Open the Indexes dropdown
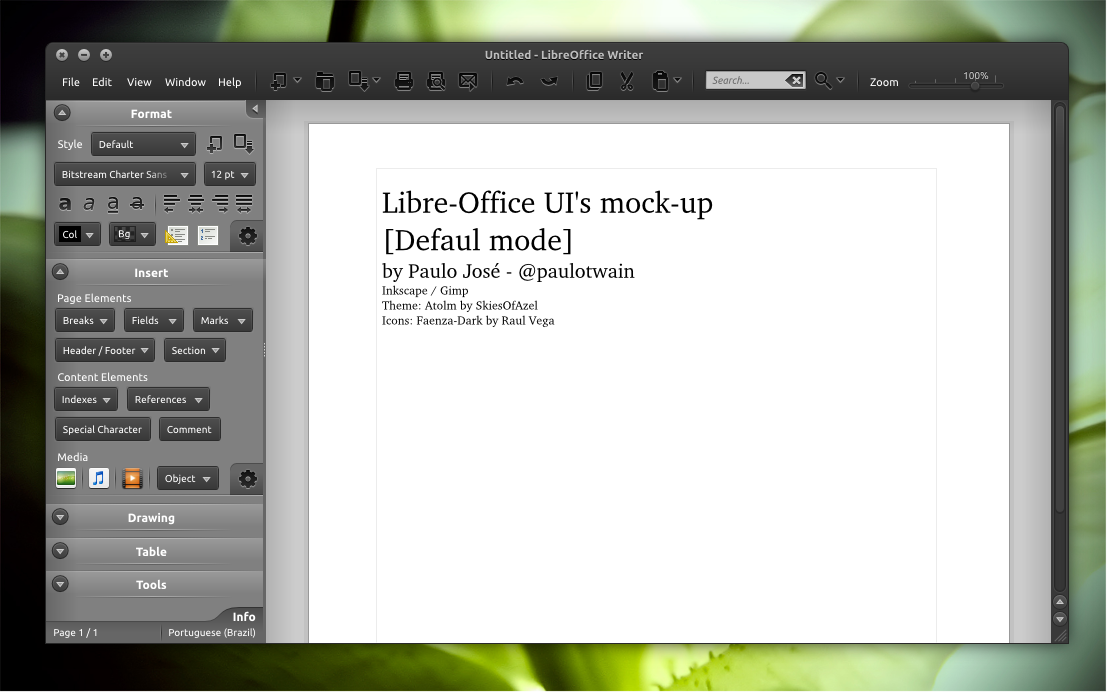The height and width of the screenshot is (692, 1107). coord(85,400)
